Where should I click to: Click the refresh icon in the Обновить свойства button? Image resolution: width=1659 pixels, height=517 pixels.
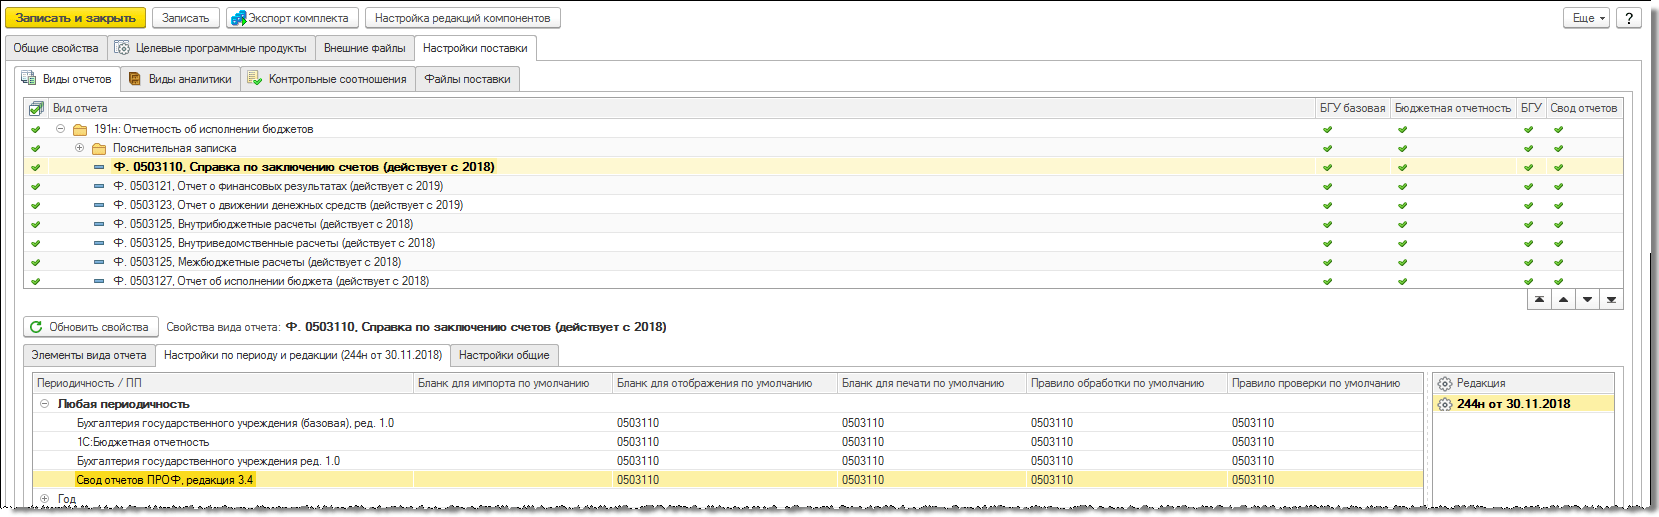37,327
